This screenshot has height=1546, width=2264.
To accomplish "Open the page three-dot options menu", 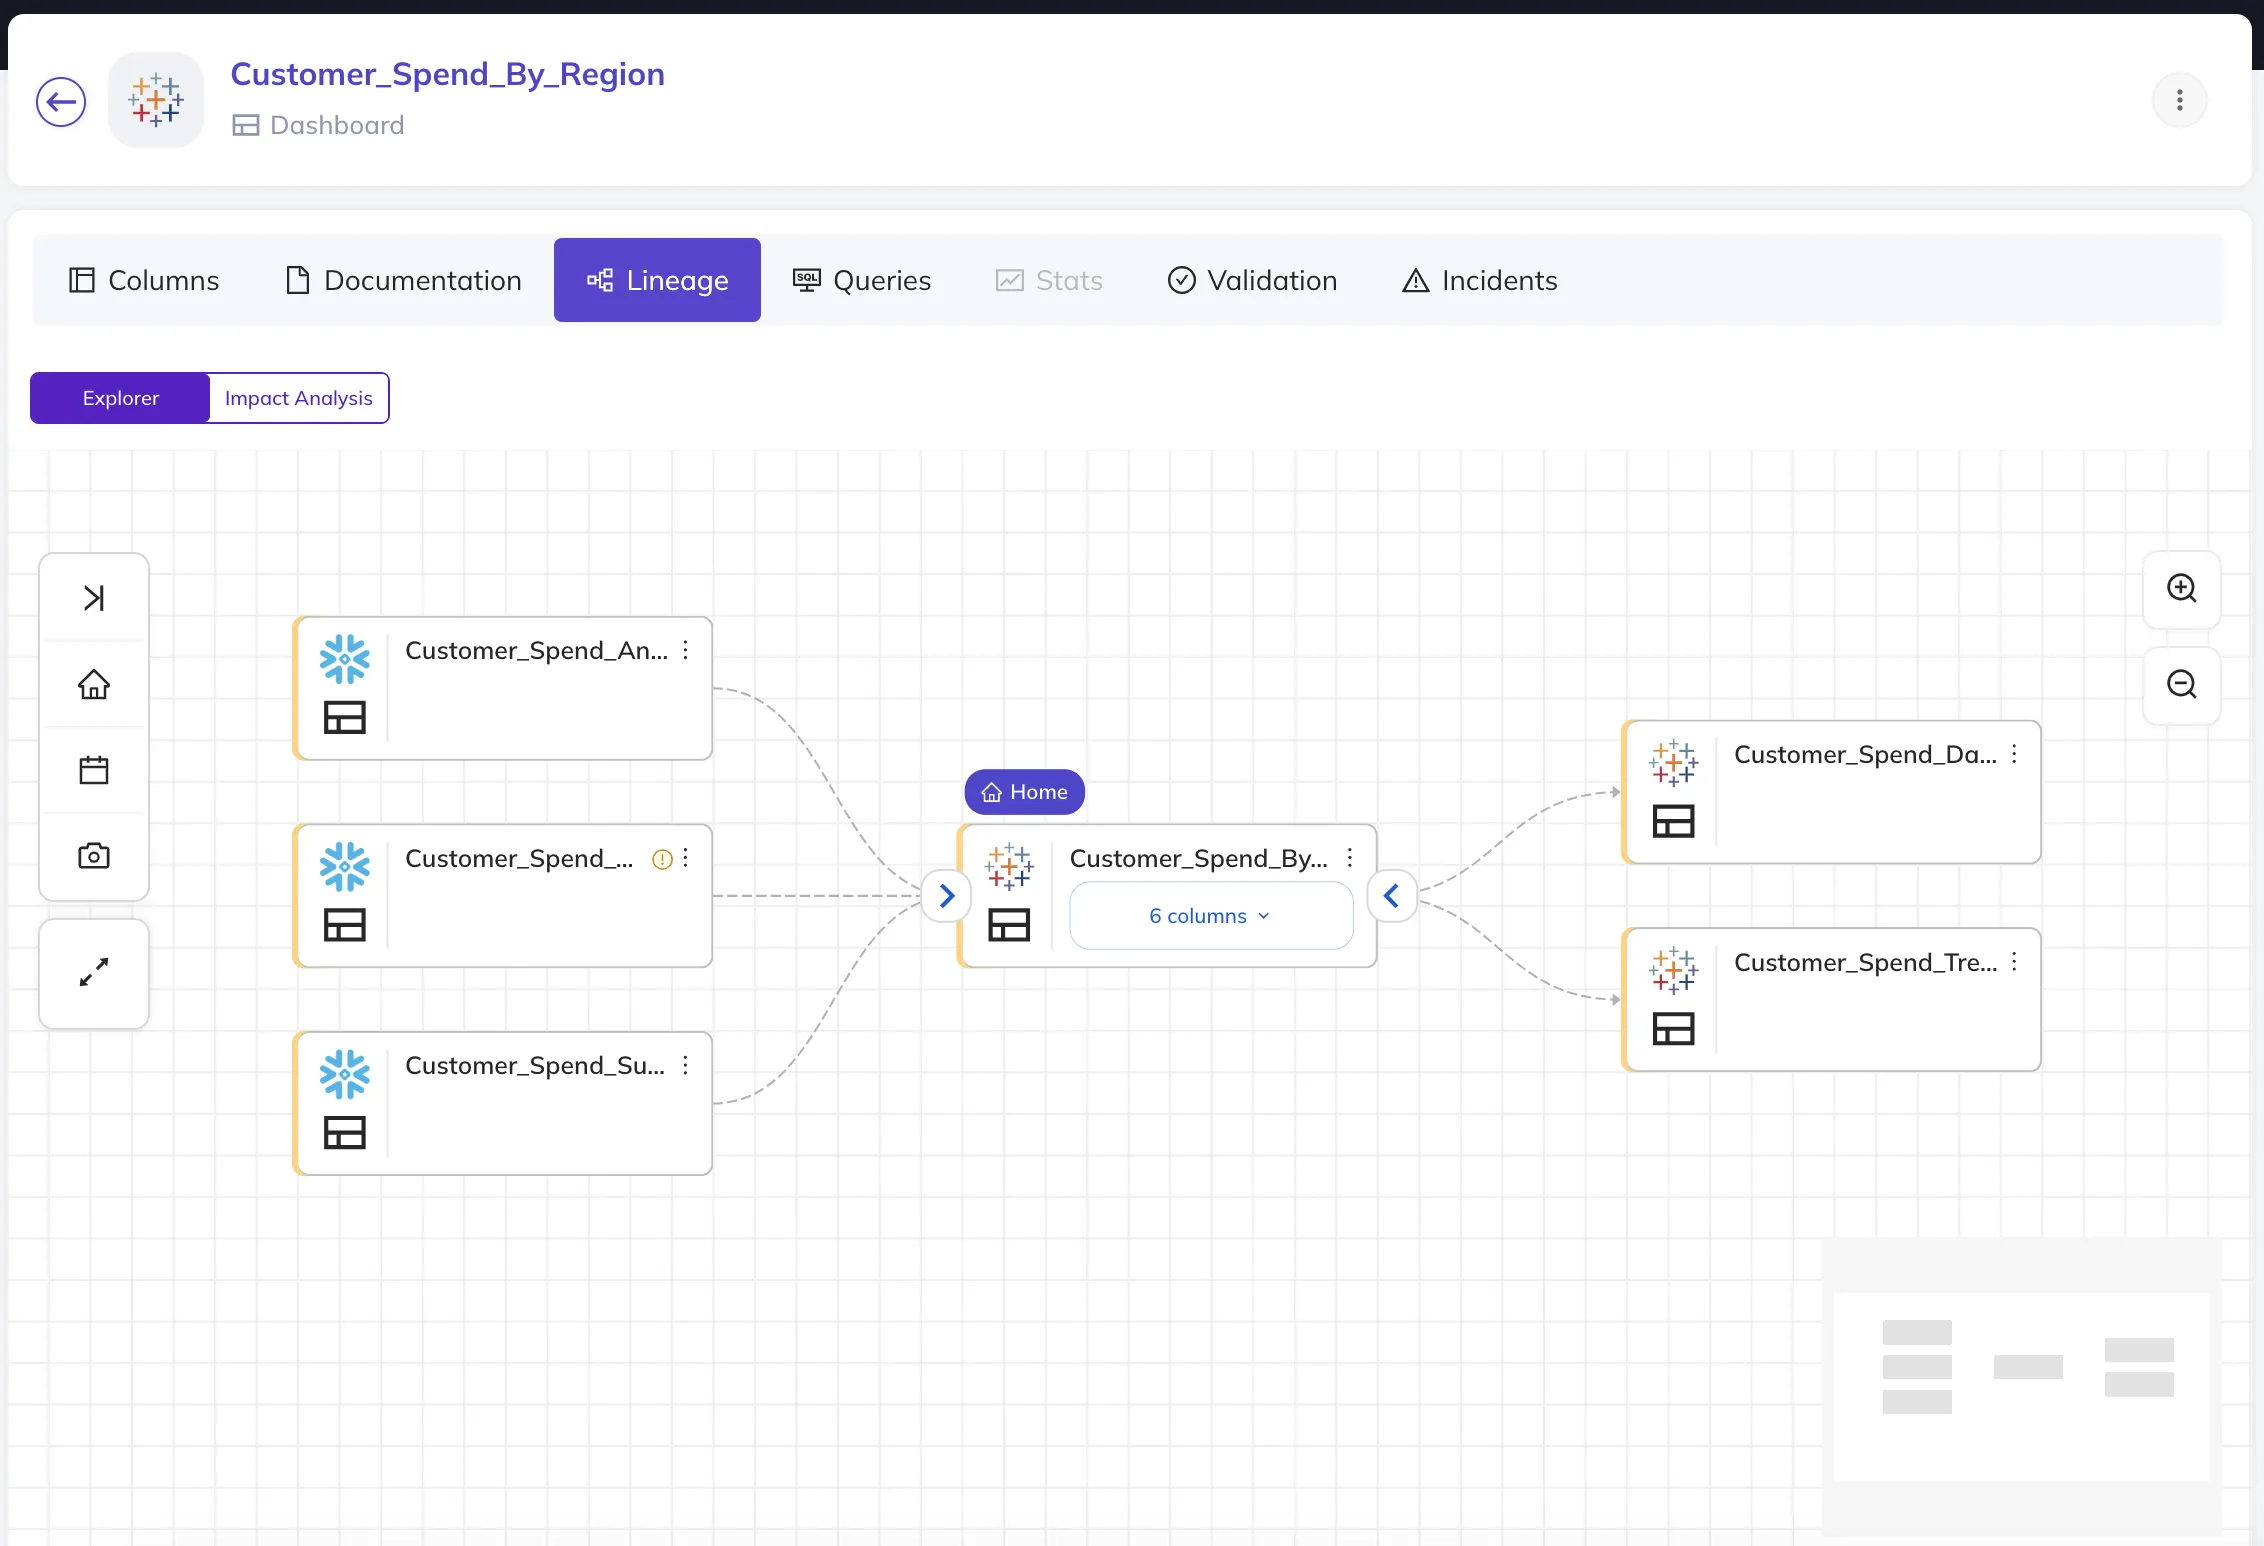I will 2180,100.
